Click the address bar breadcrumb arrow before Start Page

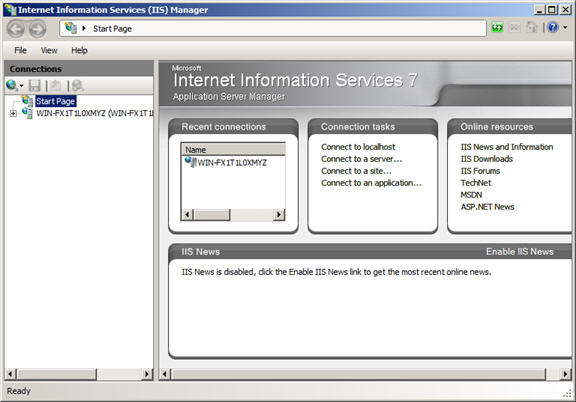[x=84, y=28]
